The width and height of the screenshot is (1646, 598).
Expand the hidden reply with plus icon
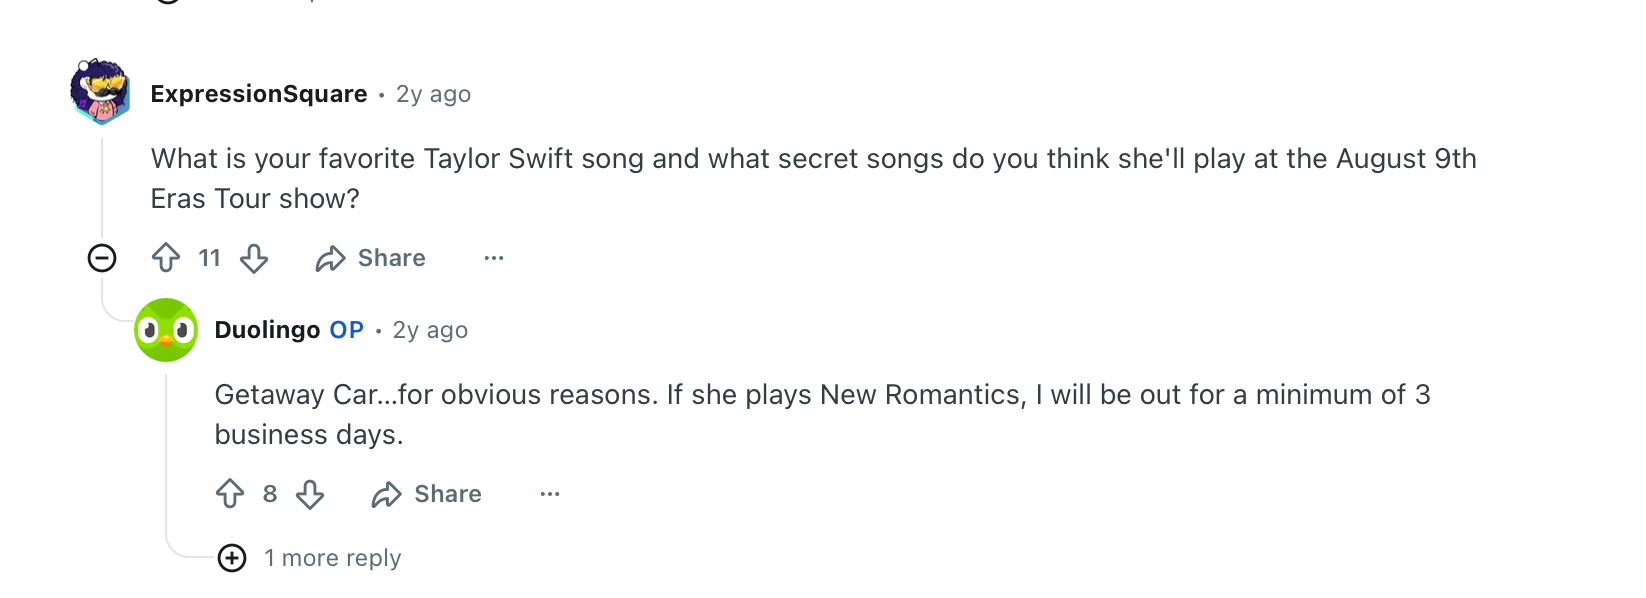(x=232, y=558)
